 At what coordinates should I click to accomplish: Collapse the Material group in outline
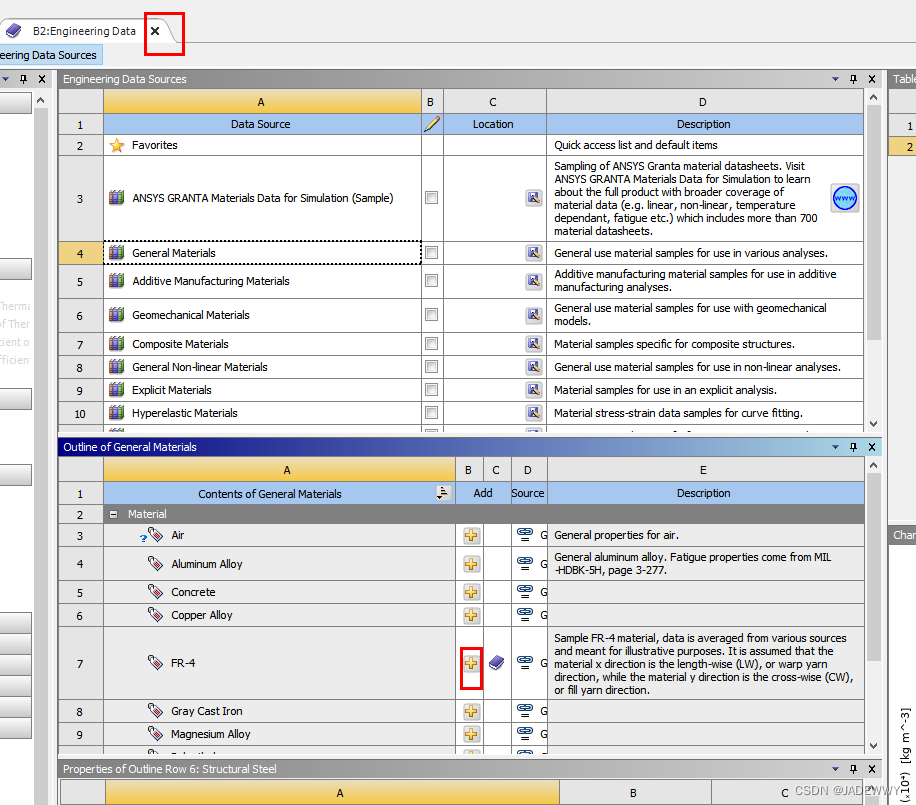pyautogui.click(x=114, y=514)
